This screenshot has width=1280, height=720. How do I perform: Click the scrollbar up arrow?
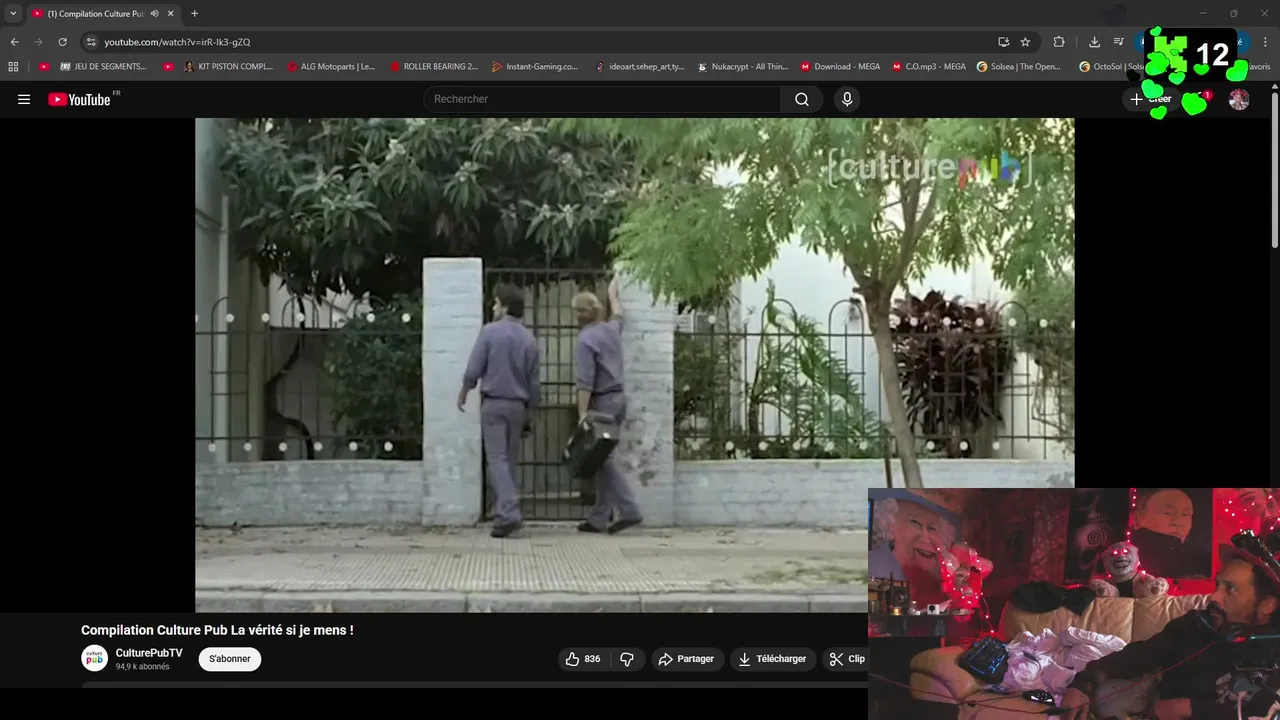1274,87
